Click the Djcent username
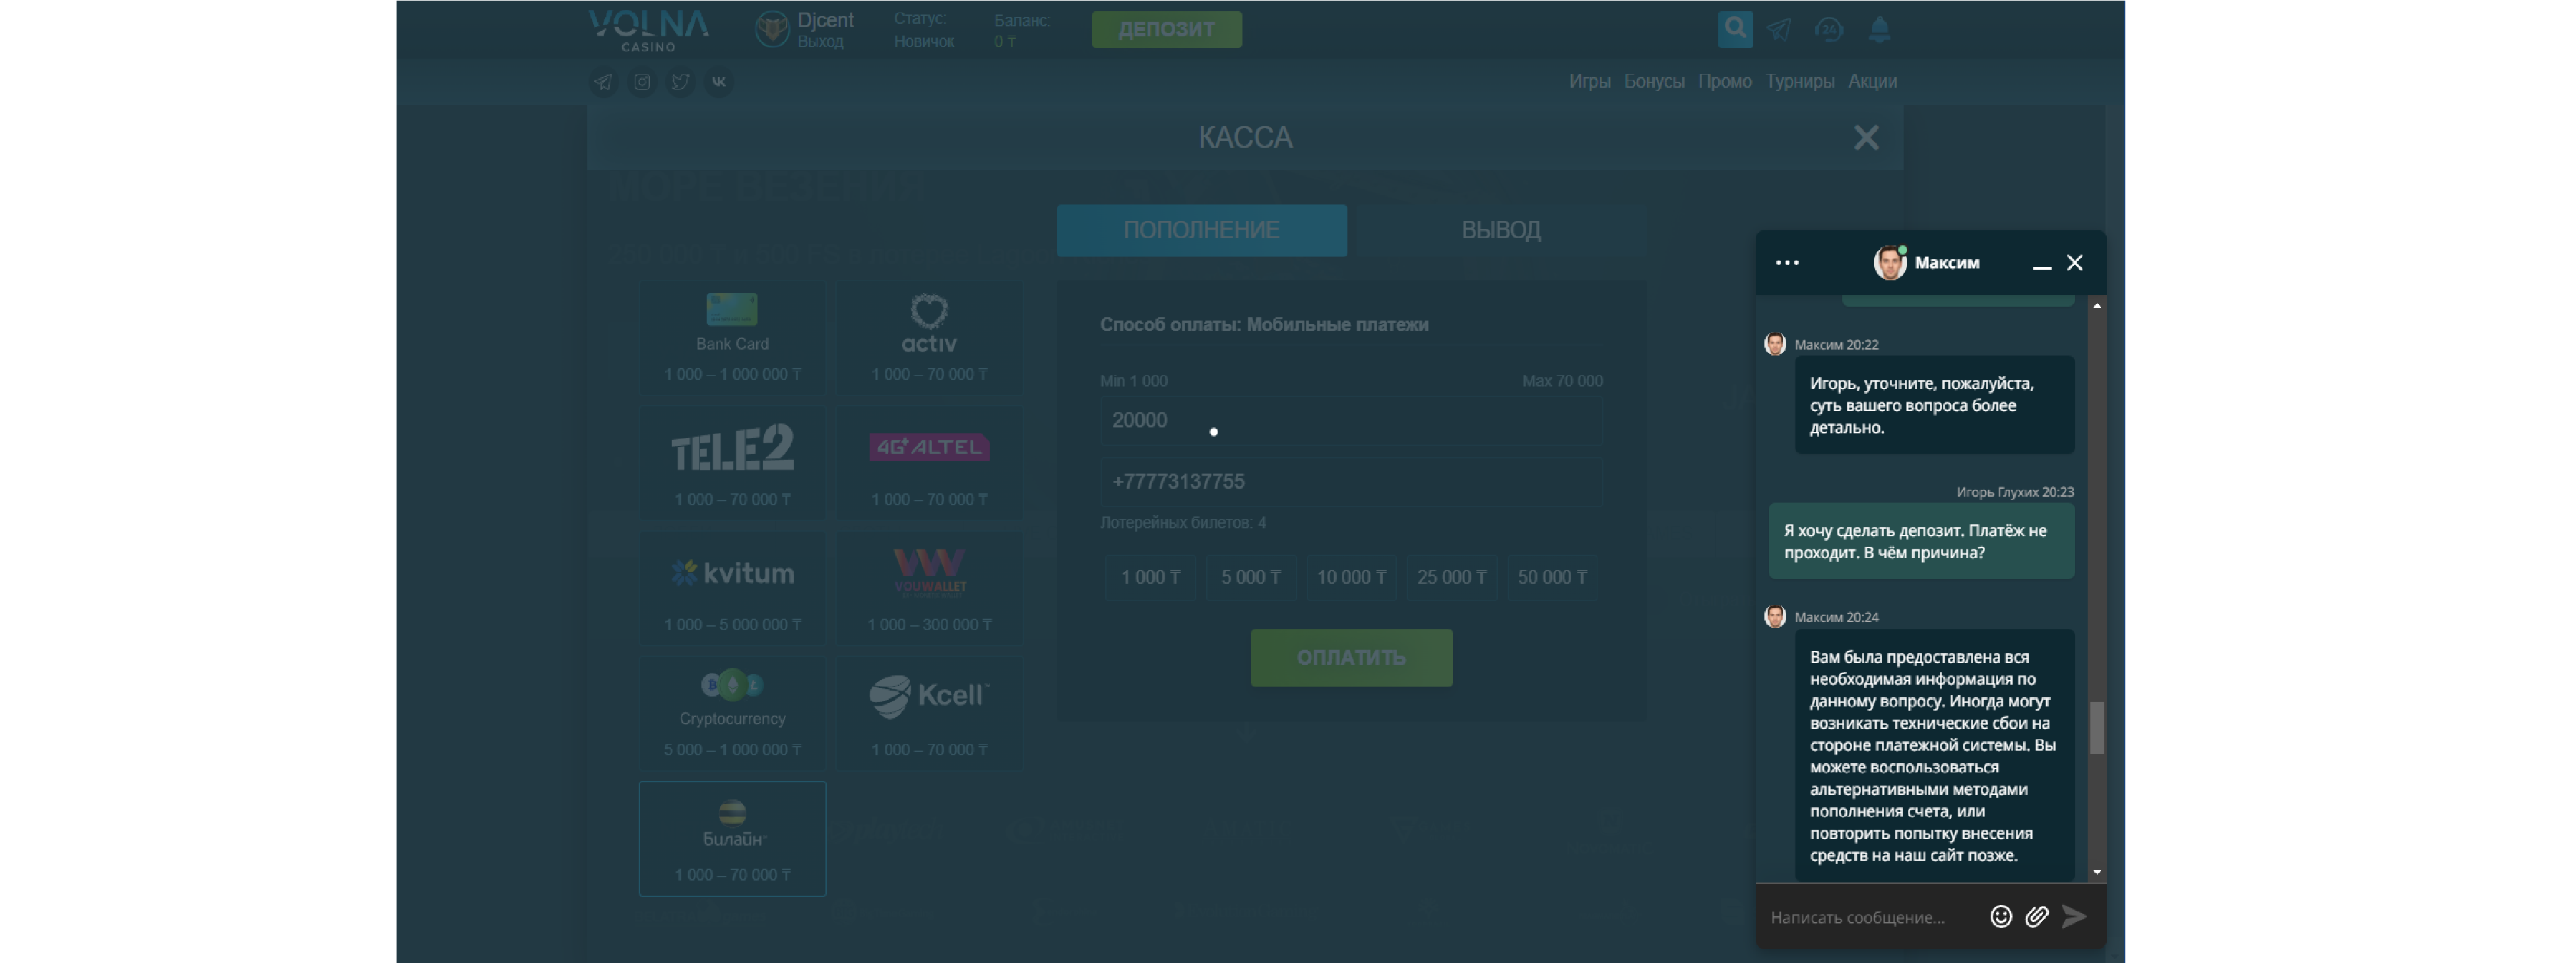 tap(825, 20)
